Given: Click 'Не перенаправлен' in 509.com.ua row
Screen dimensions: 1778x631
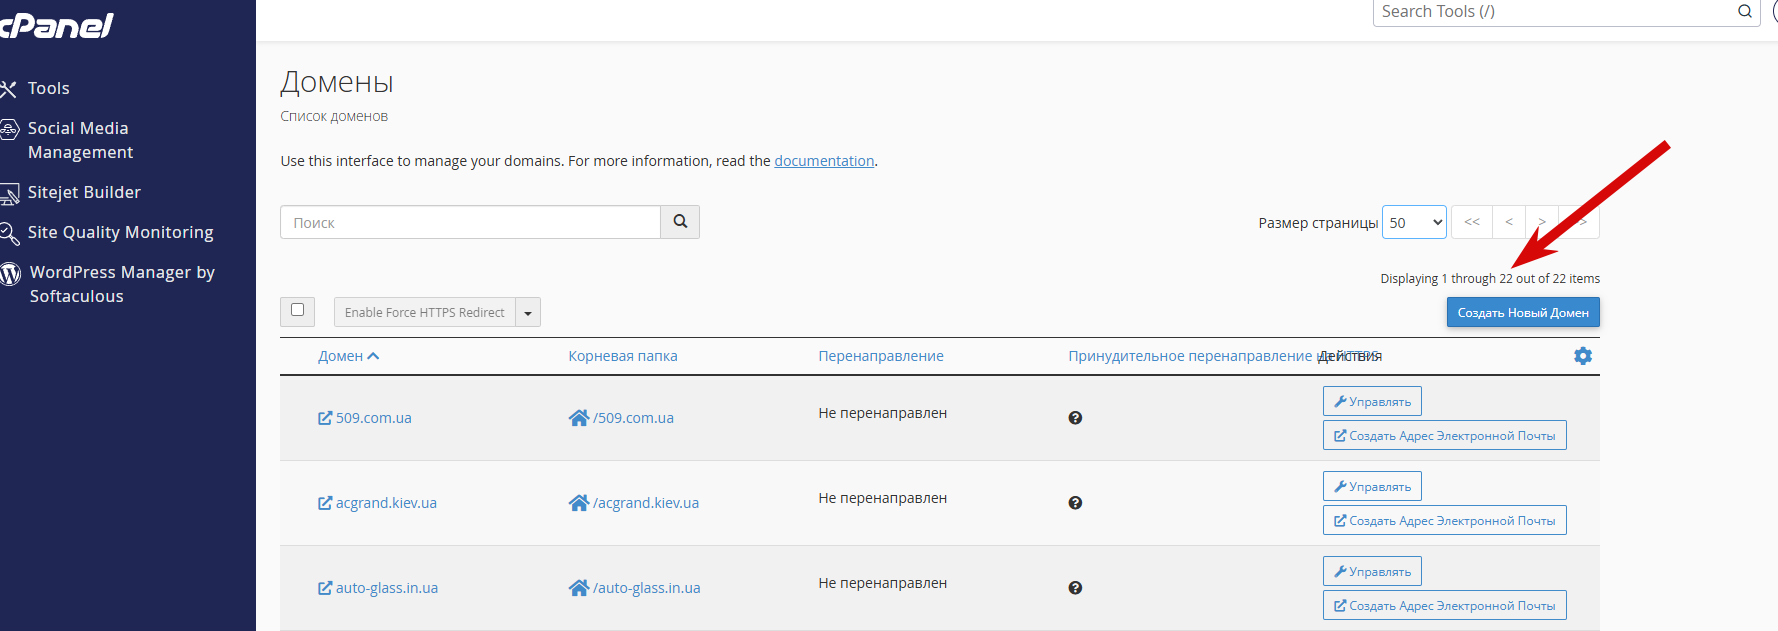Looking at the screenshot, I should [882, 413].
